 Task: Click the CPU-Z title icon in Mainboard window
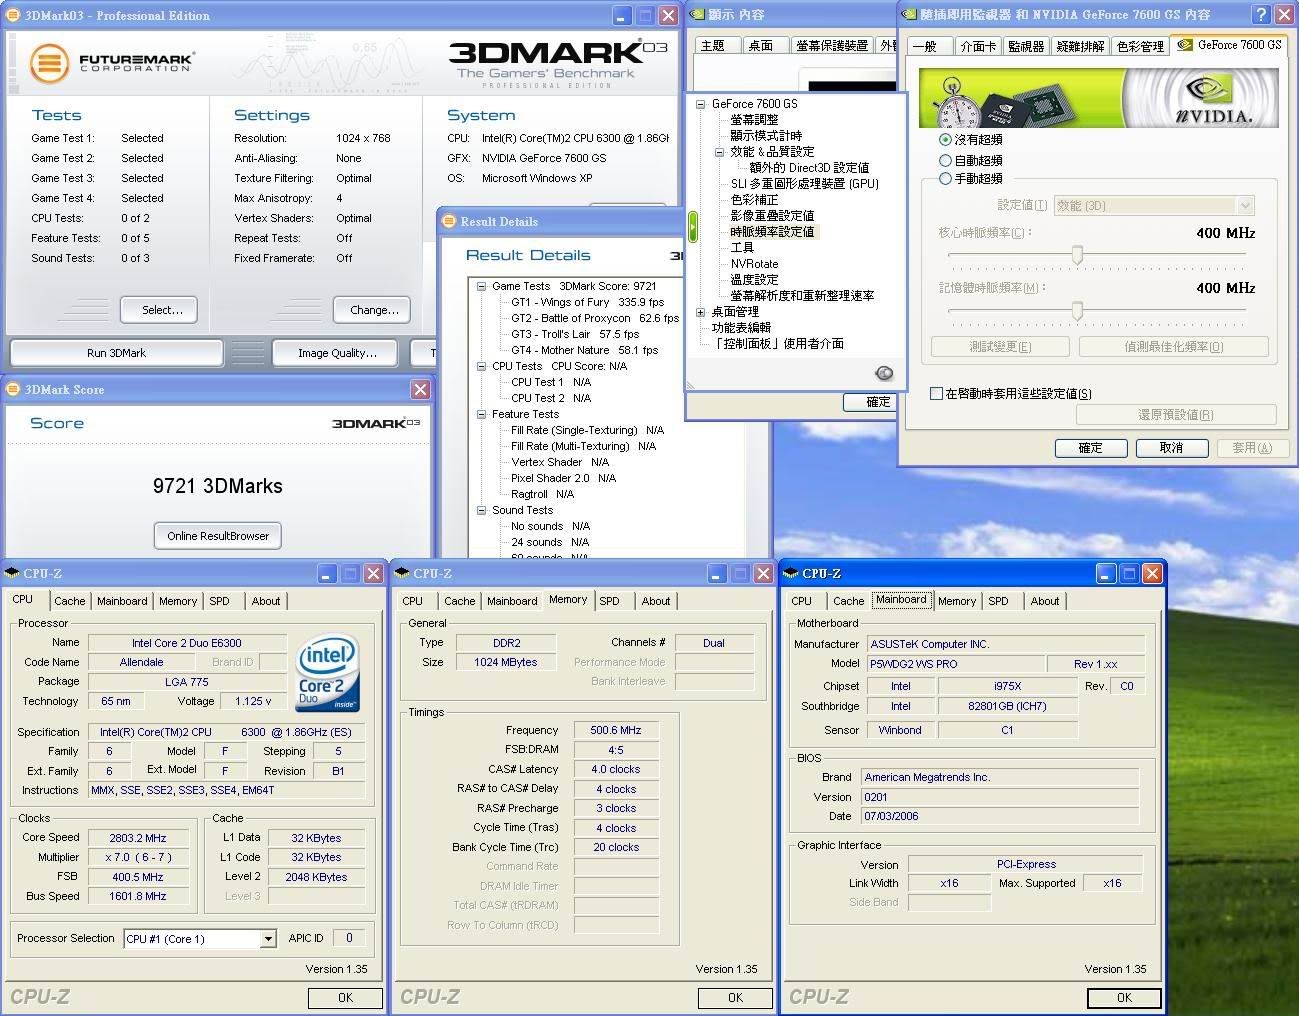point(791,573)
